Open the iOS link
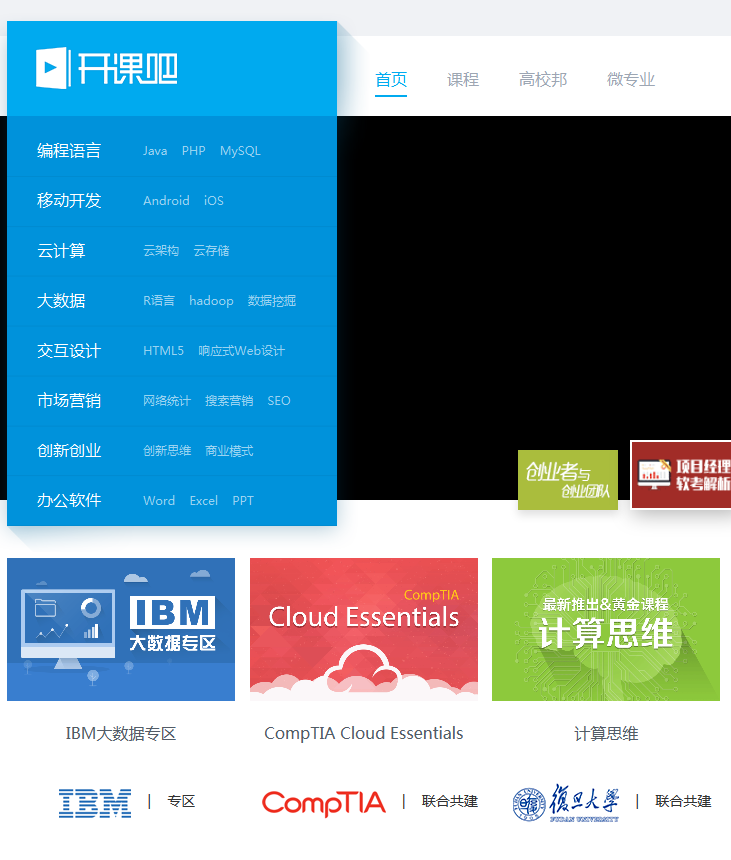The image size is (731, 860). 214,201
